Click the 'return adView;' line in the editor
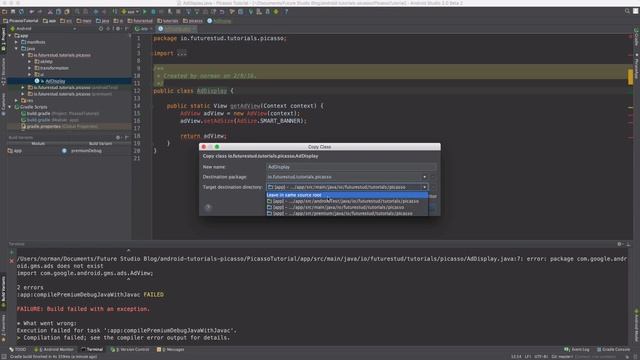This screenshot has width=640, height=360. pyautogui.click(x=203, y=136)
